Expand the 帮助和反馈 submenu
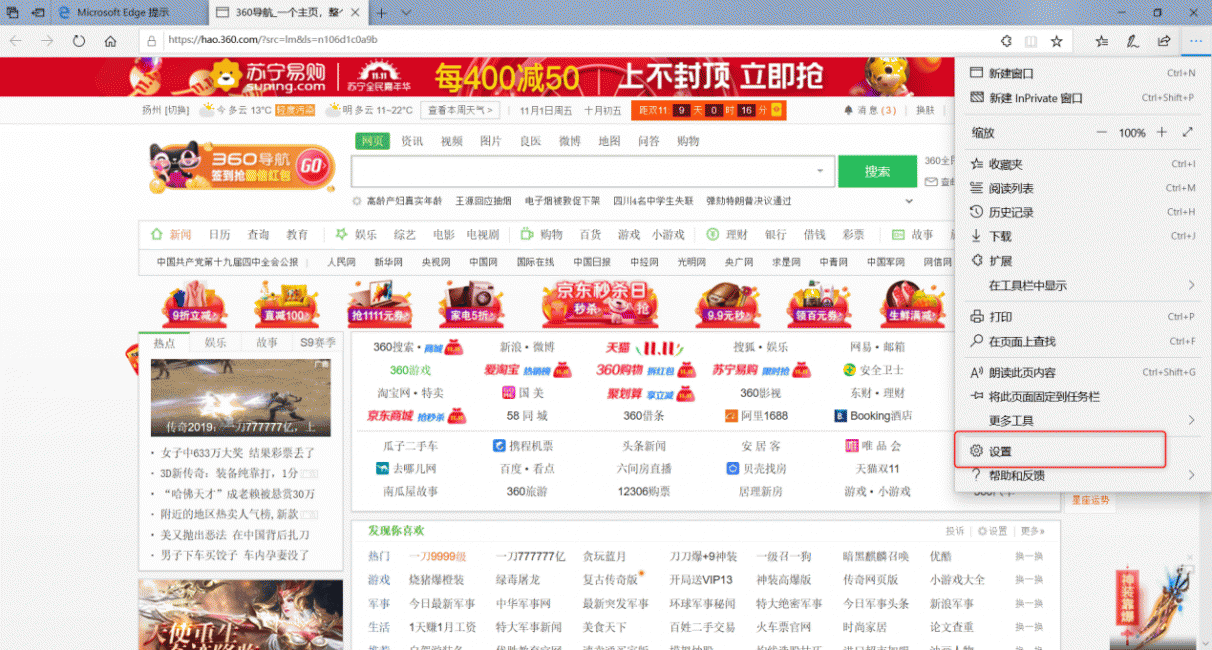 coord(1084,476)
